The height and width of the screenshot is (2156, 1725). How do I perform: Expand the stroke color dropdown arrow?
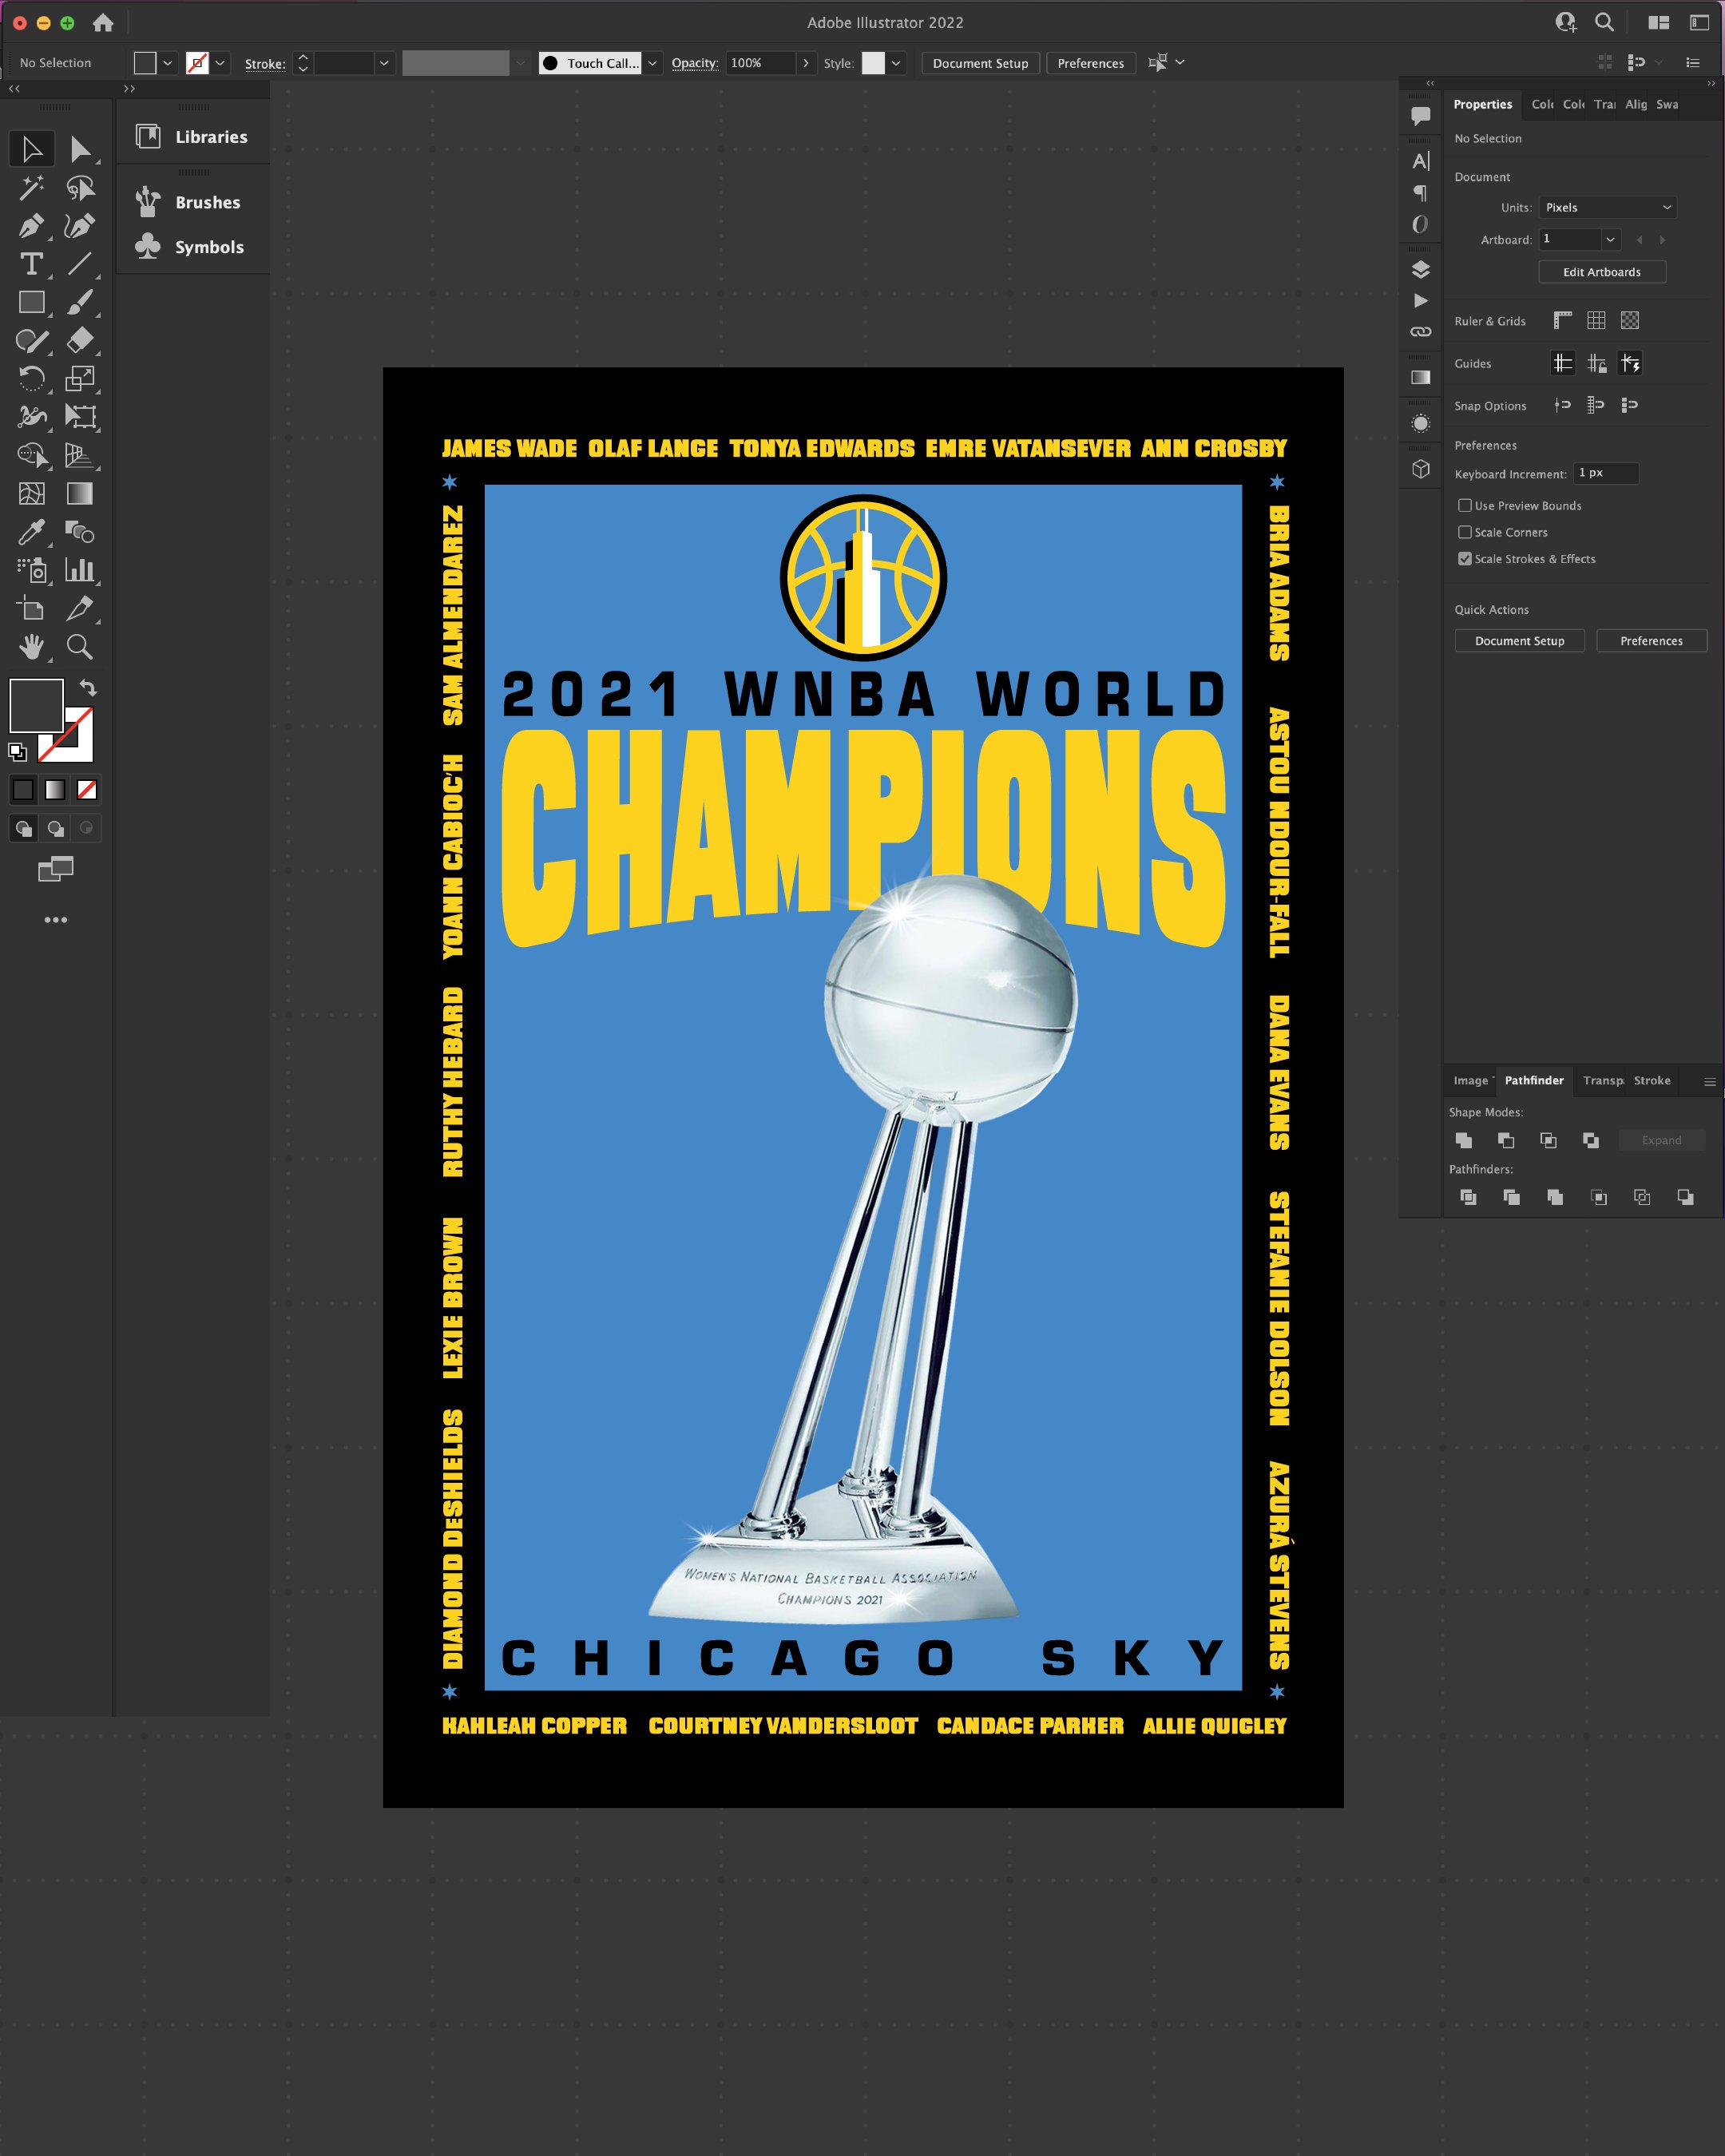(x=221, y=63)
